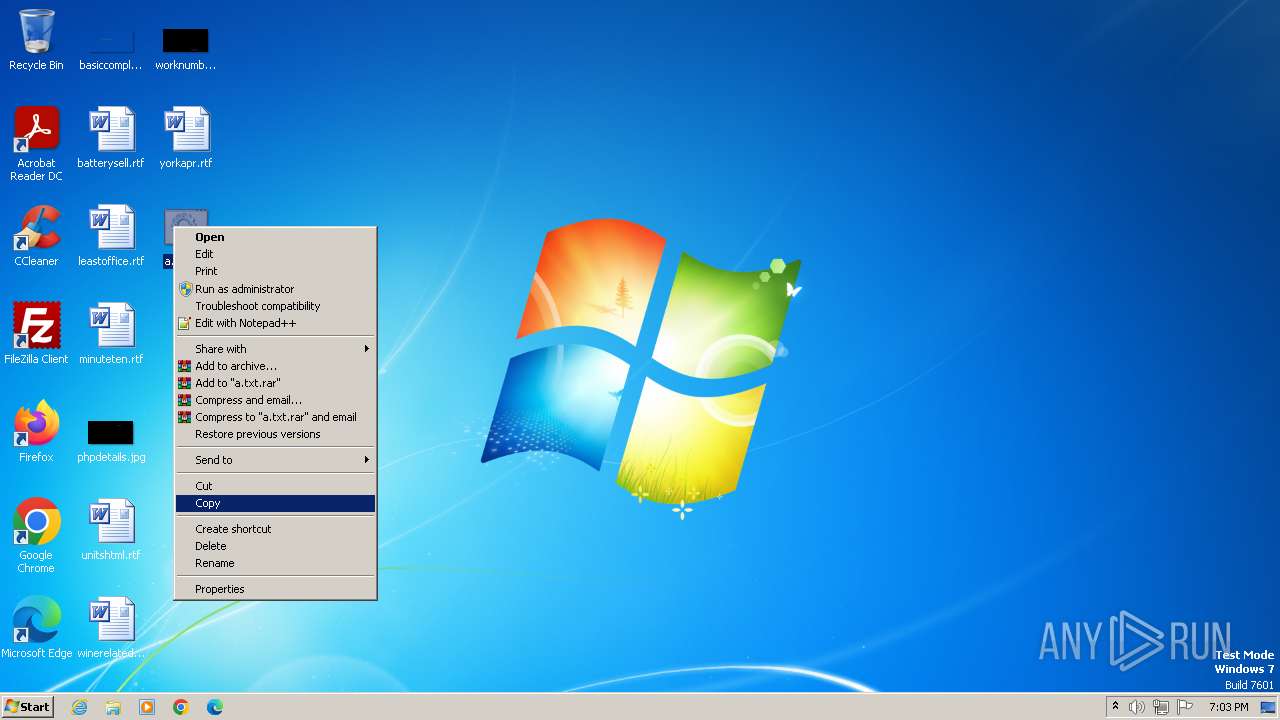Open the Recycle Bin desktop icon
1280x720 pixels.
coord(36,40)
